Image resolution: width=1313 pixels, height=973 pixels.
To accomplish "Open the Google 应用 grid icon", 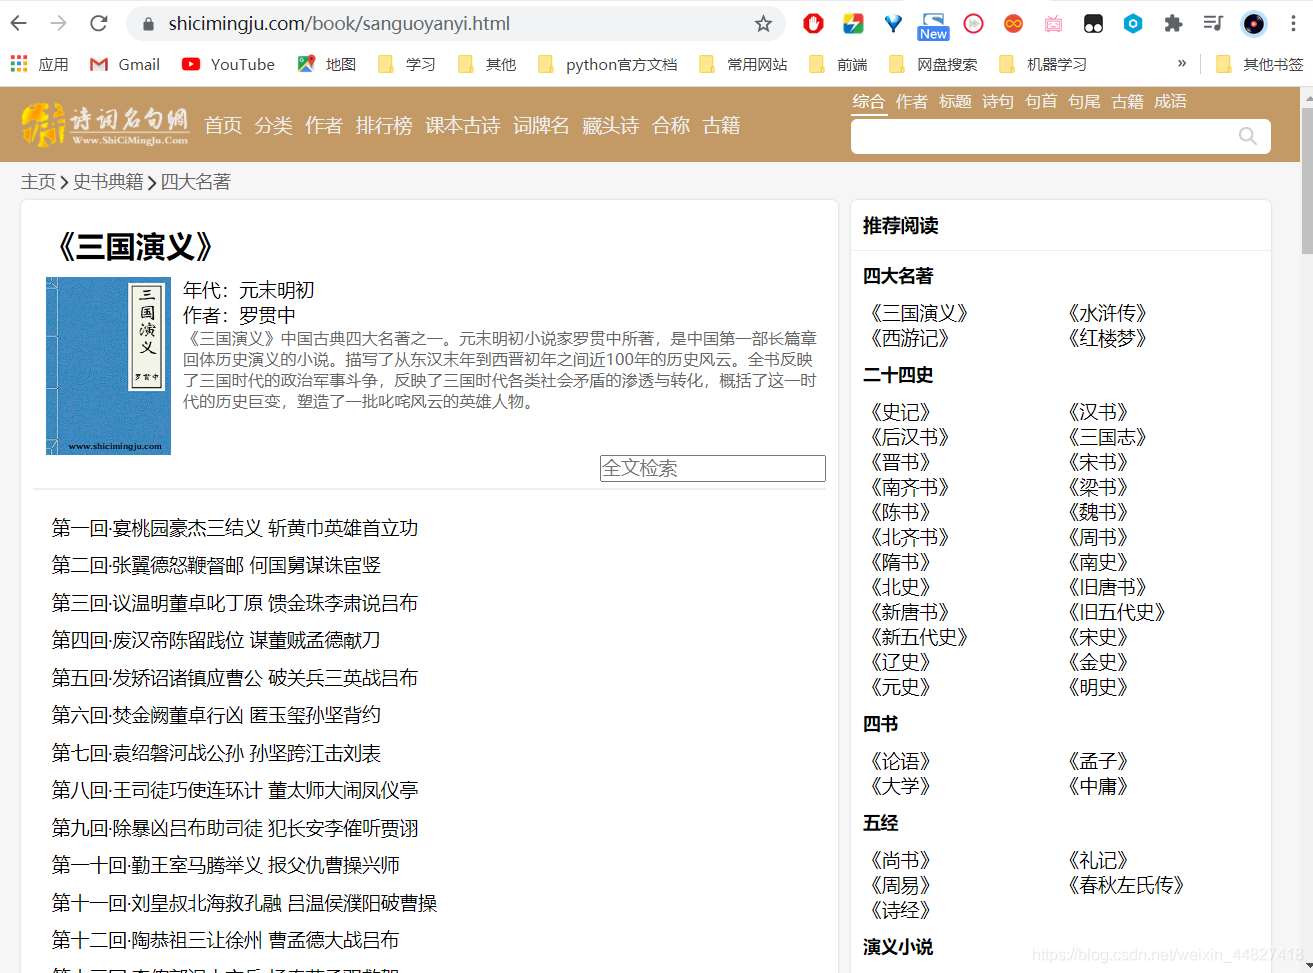I will (x=18, y=63).
